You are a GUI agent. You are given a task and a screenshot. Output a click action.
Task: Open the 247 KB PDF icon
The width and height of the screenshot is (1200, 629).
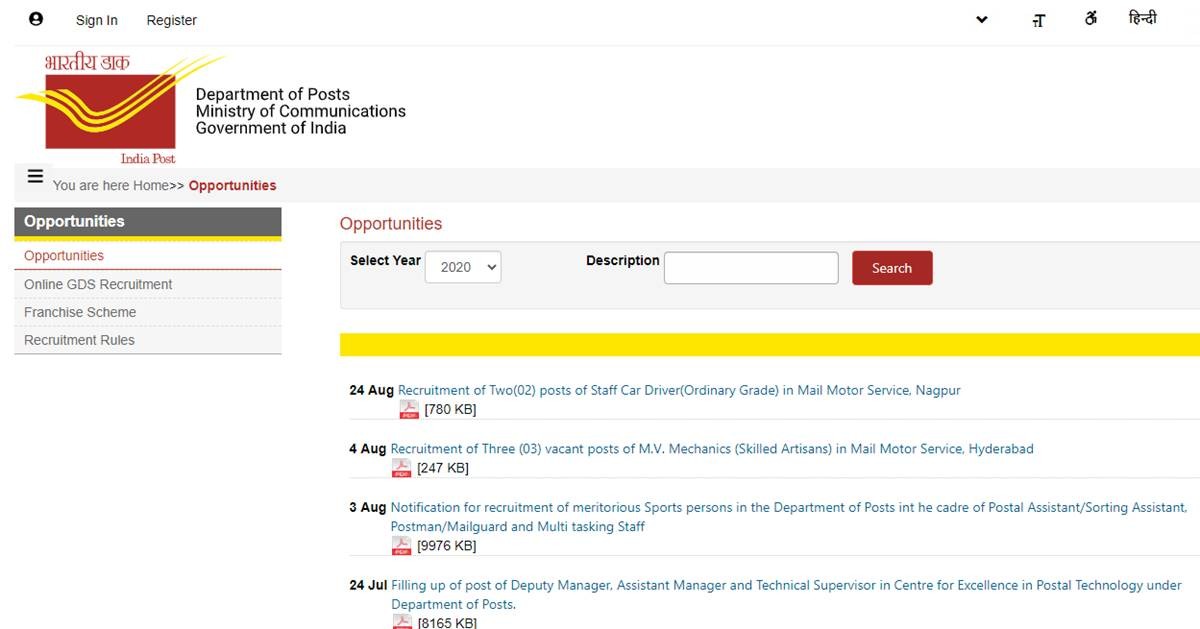point(401,468)
